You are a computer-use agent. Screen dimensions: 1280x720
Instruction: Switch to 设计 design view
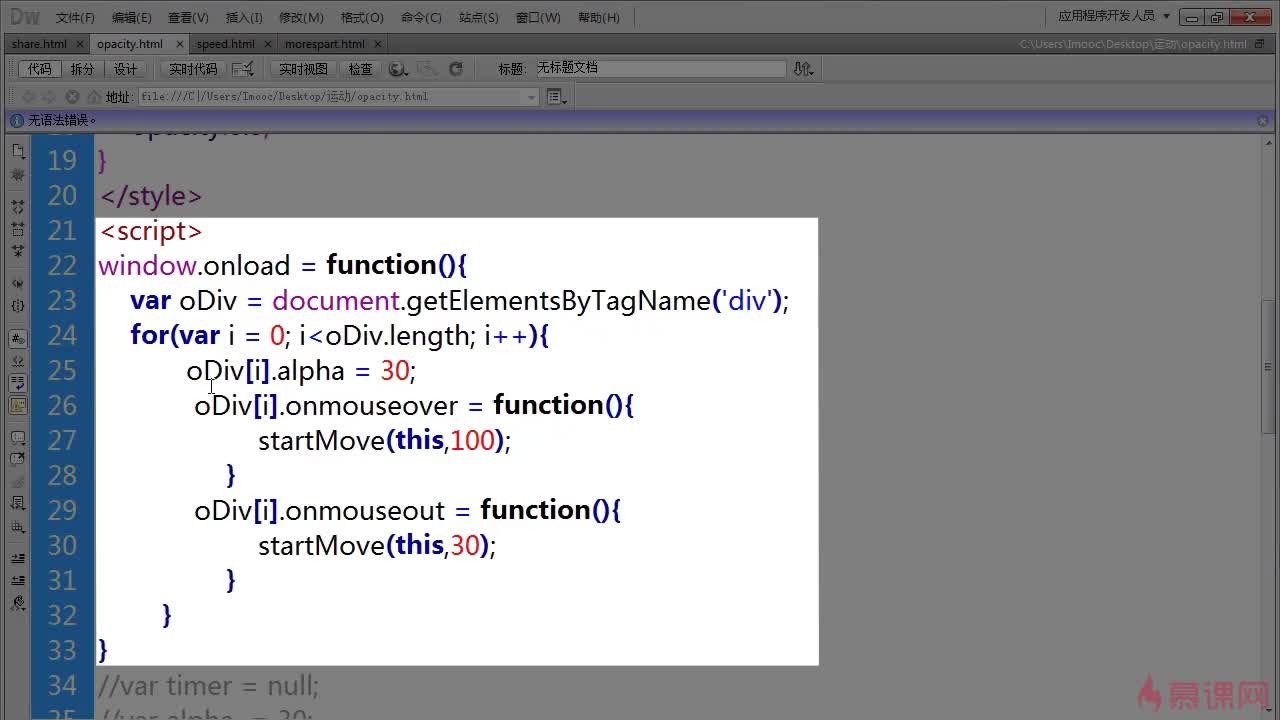coord(125,69)
